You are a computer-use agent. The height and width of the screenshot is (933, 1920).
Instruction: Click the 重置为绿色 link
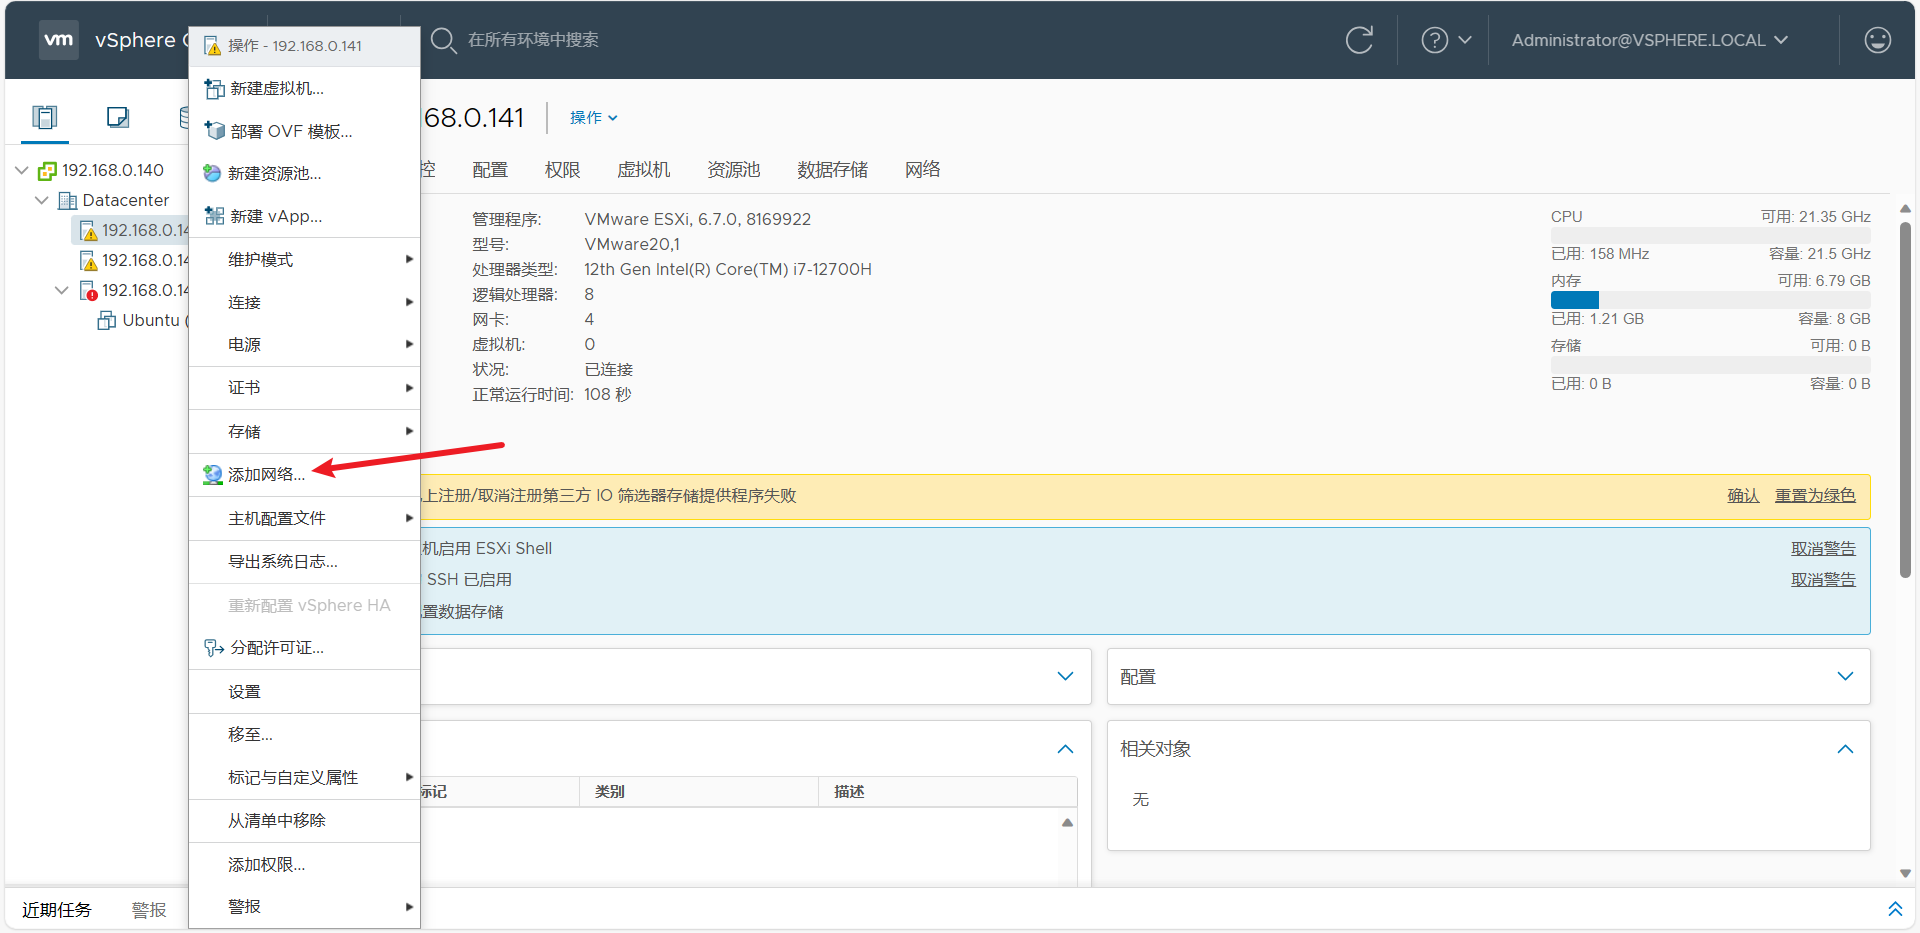point(1814,496)
